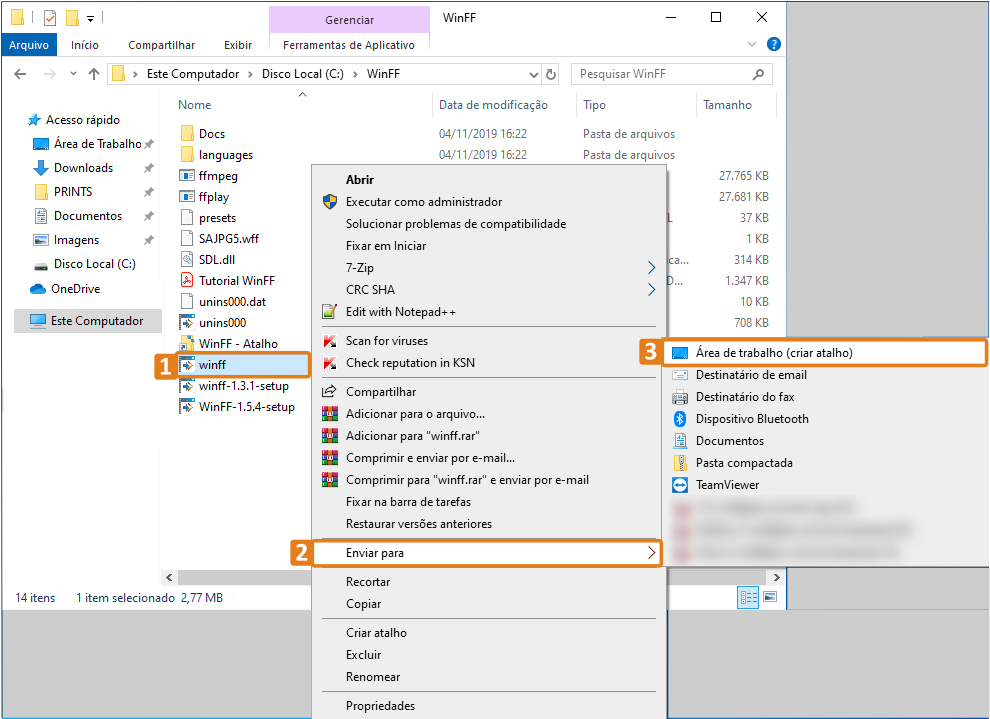The width and height of the screenshot is (990, 719).
Task: Click the Compartilhar share icon
Action: [x=330, y=391]
